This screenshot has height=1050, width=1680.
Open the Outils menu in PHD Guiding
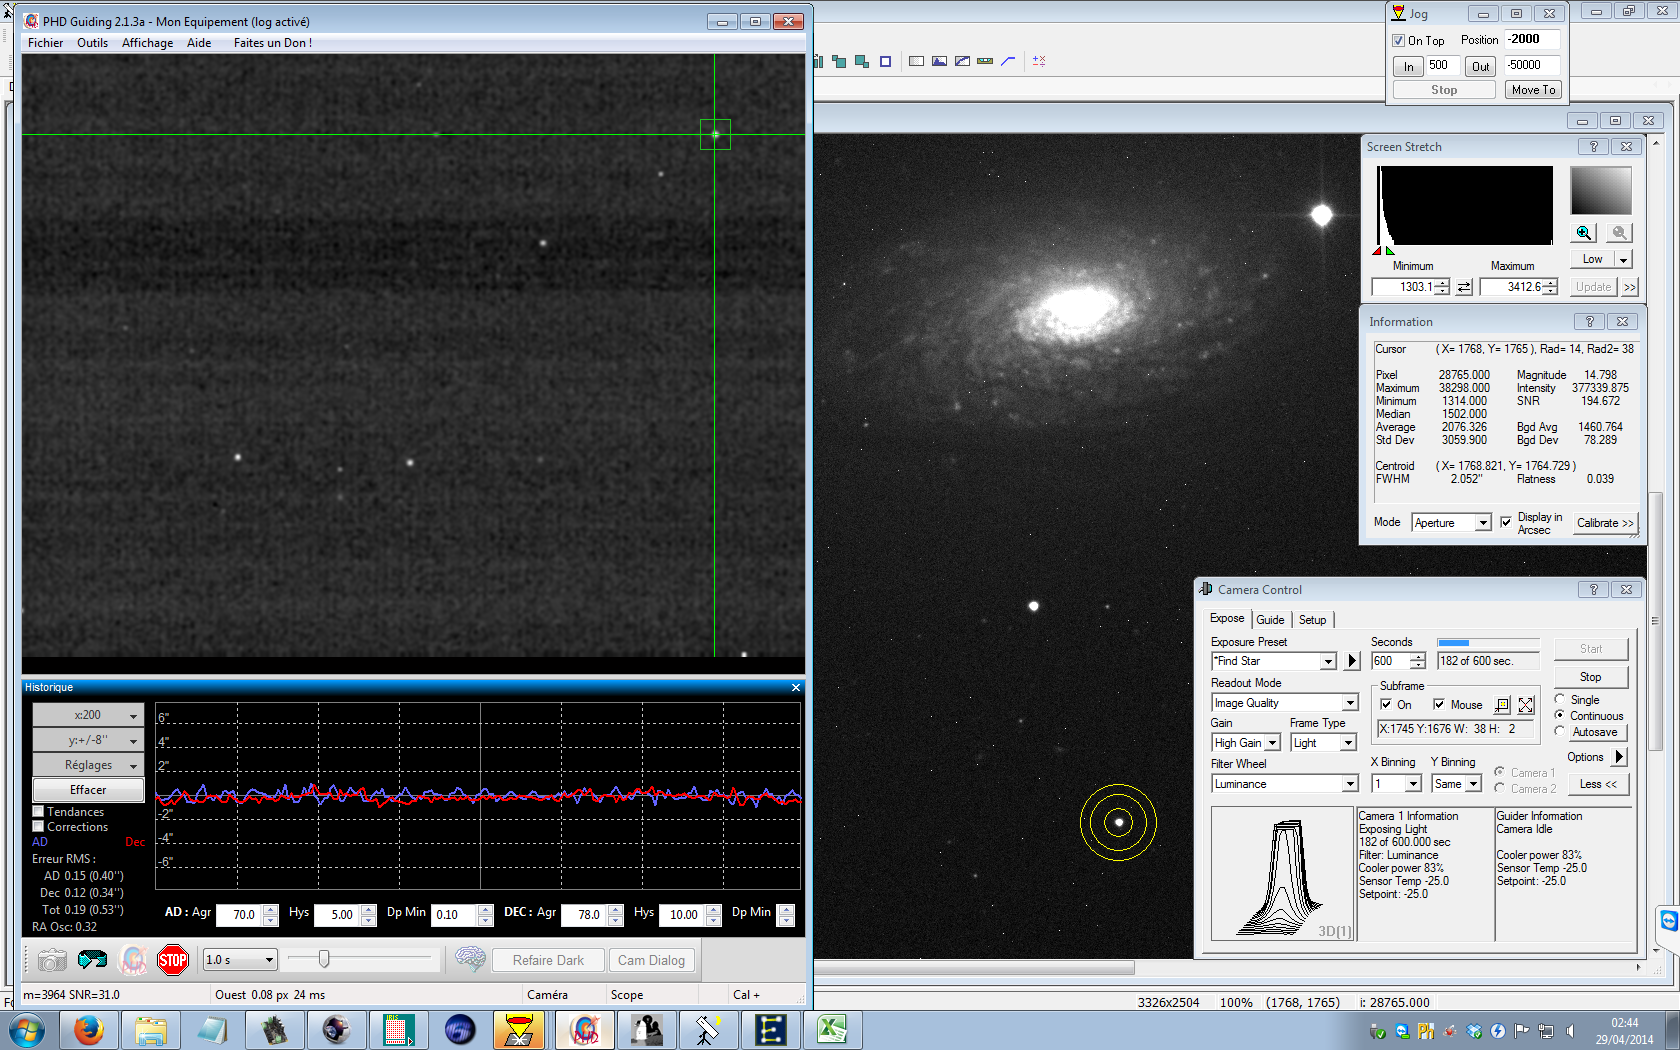pos(92,42)
